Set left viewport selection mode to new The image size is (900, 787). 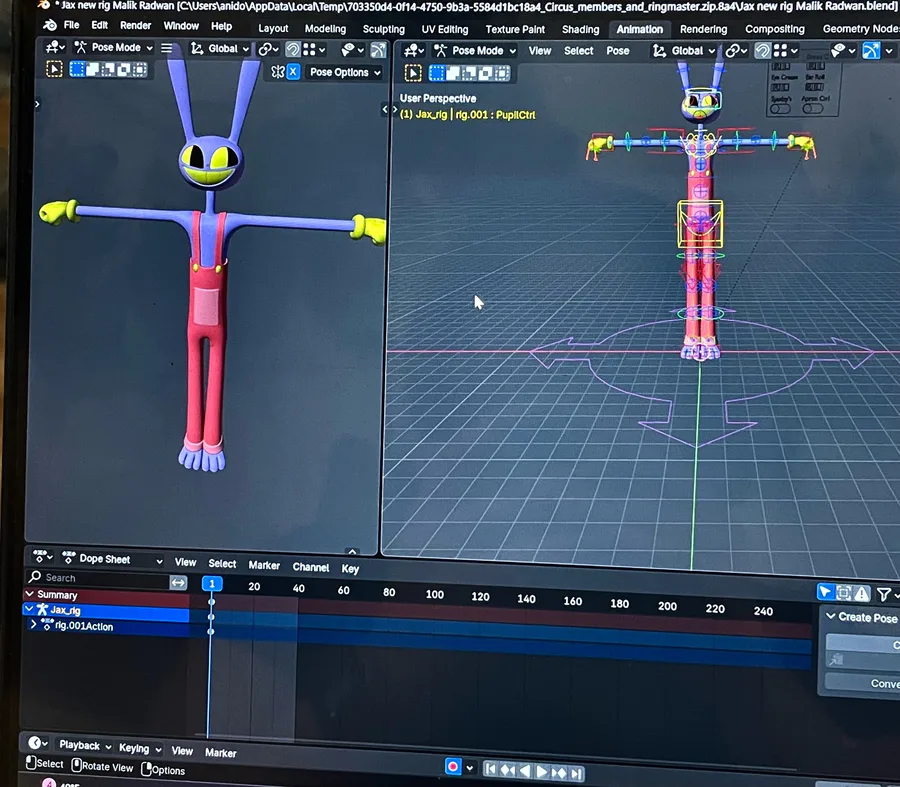pyautogui.click(x=77, y=69)
